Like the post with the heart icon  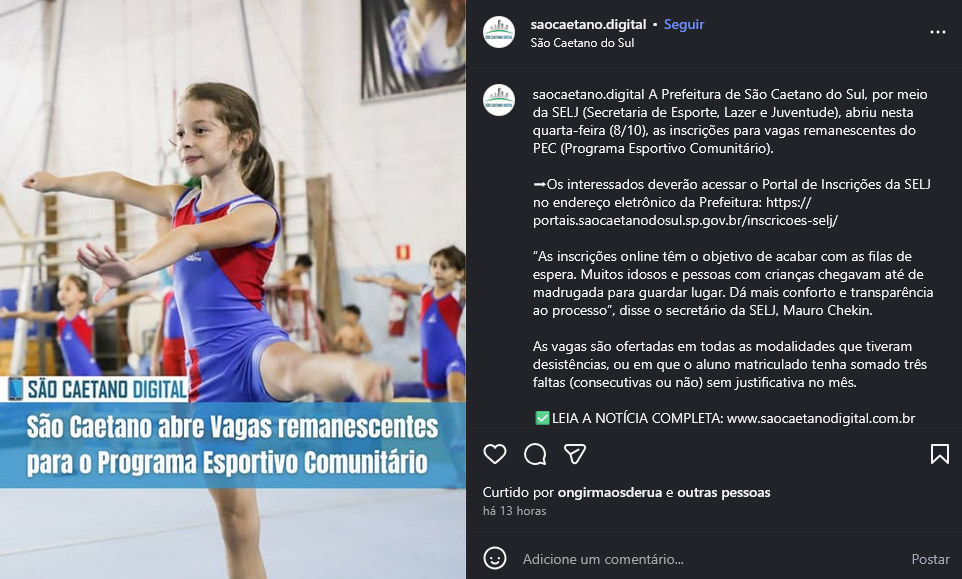494,454
